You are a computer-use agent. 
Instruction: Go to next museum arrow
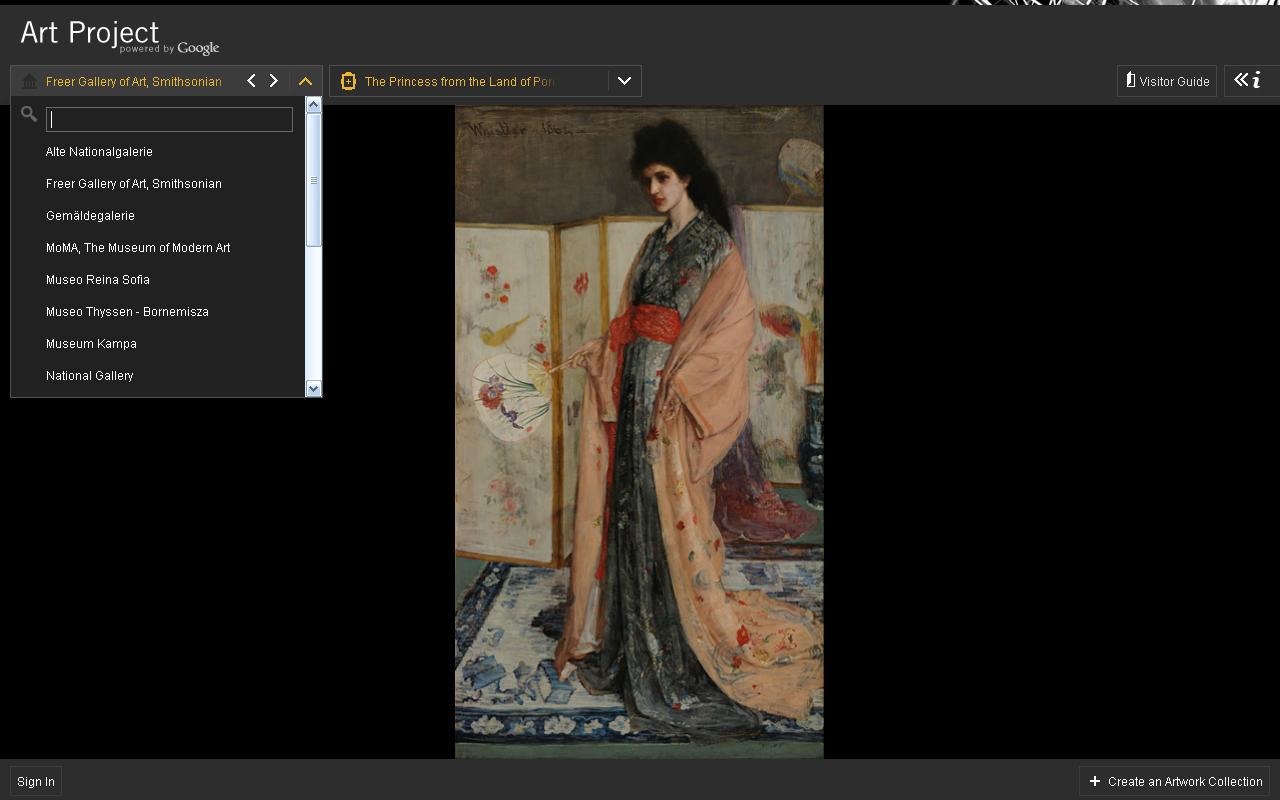coord(274,81)
